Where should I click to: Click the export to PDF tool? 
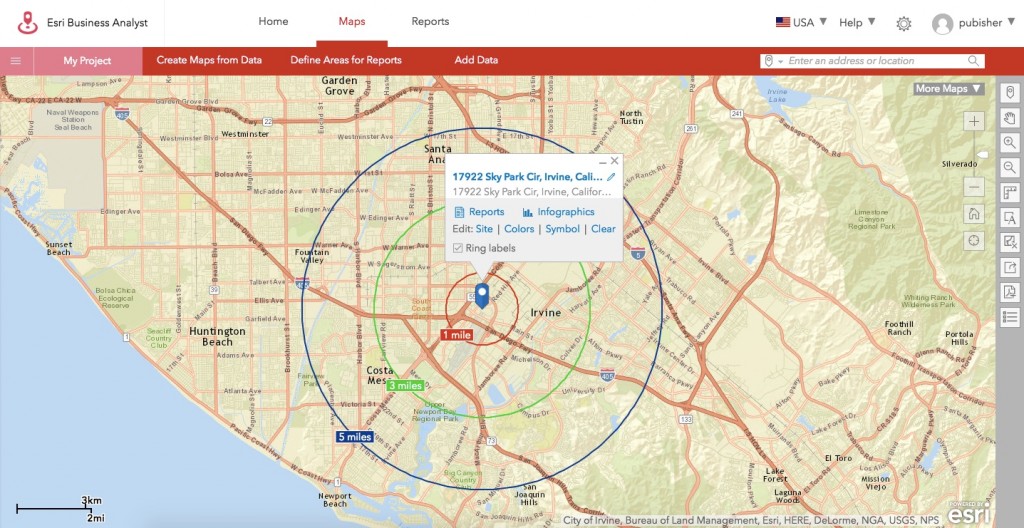[1010, 292]
